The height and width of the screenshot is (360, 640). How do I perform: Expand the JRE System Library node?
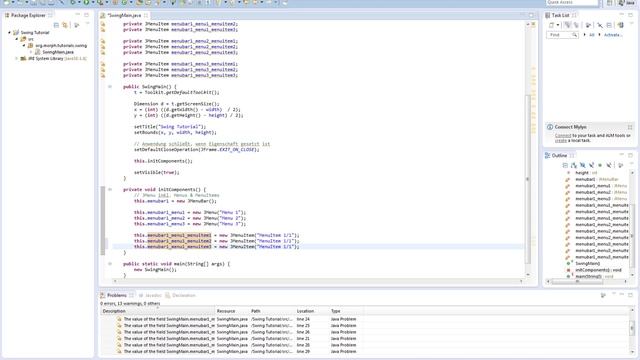[17, 59]
